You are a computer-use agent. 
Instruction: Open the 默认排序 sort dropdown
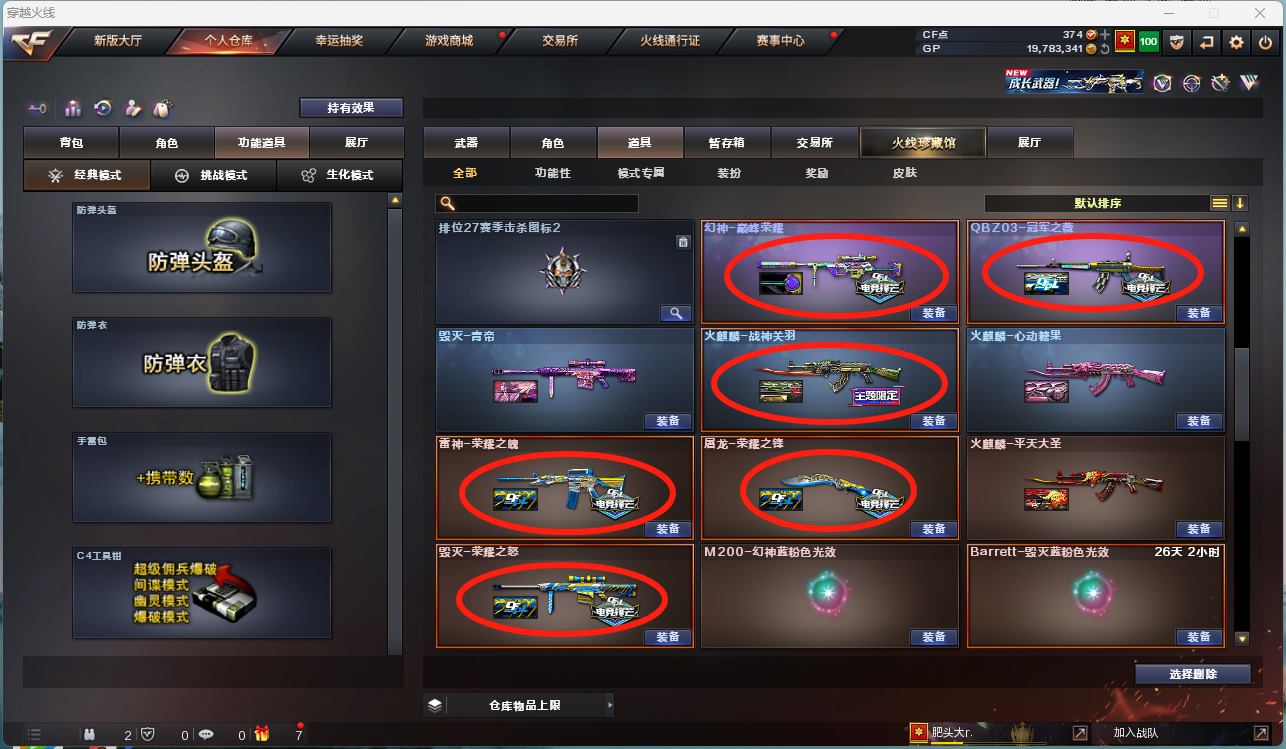pos(1098,203)
